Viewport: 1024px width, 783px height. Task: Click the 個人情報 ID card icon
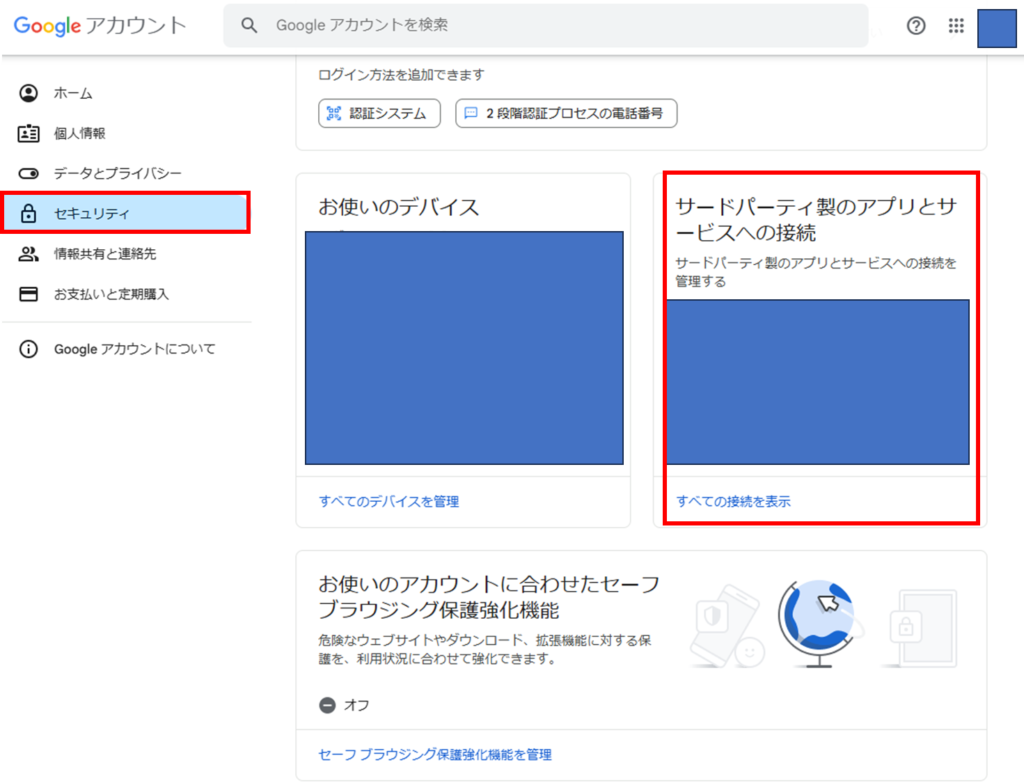pos(28,133)
